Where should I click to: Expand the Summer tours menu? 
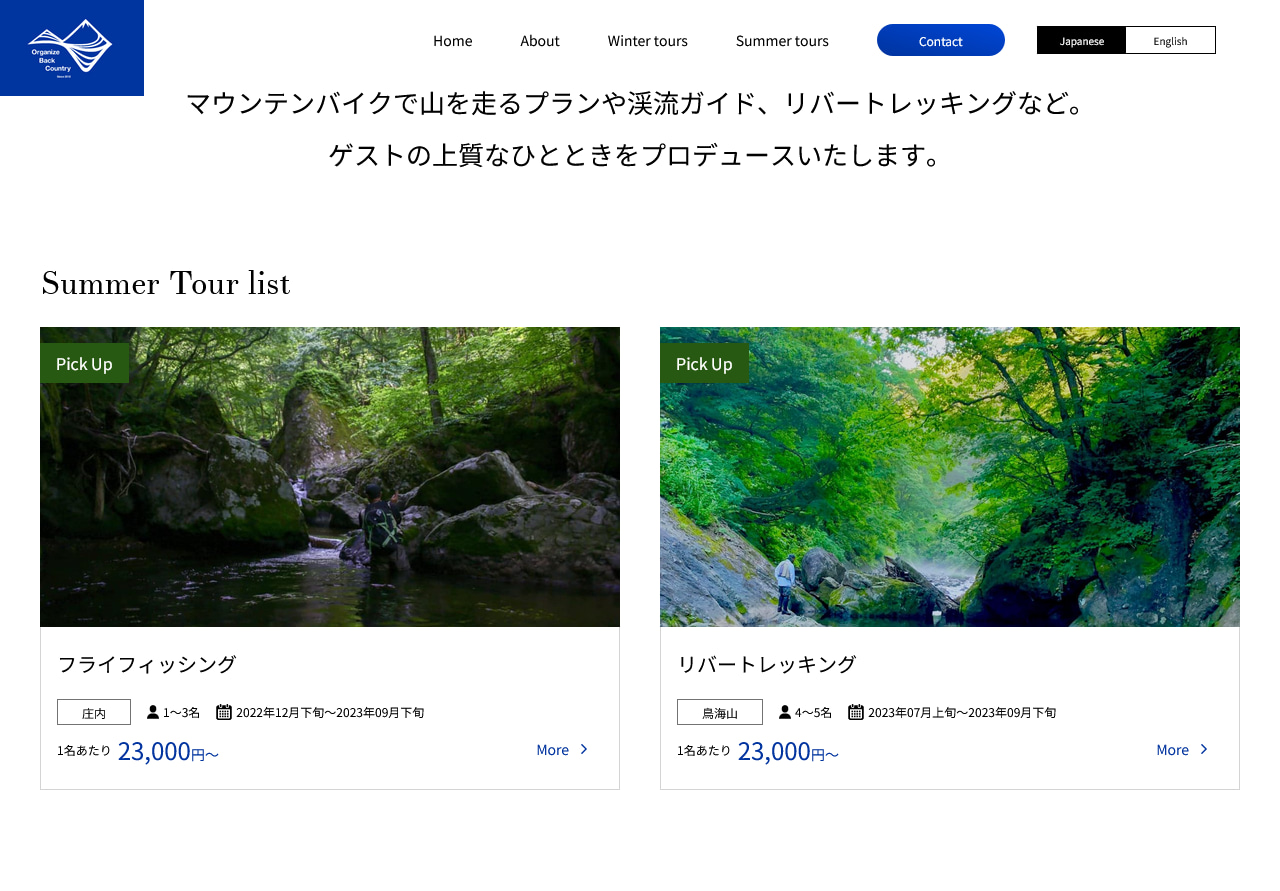[782, 41]
